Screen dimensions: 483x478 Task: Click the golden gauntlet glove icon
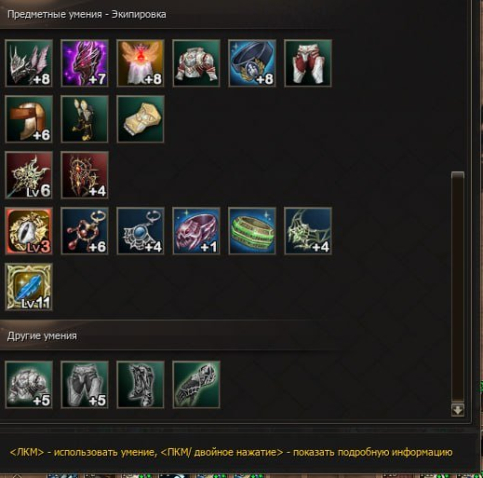(x=140, y=119)
